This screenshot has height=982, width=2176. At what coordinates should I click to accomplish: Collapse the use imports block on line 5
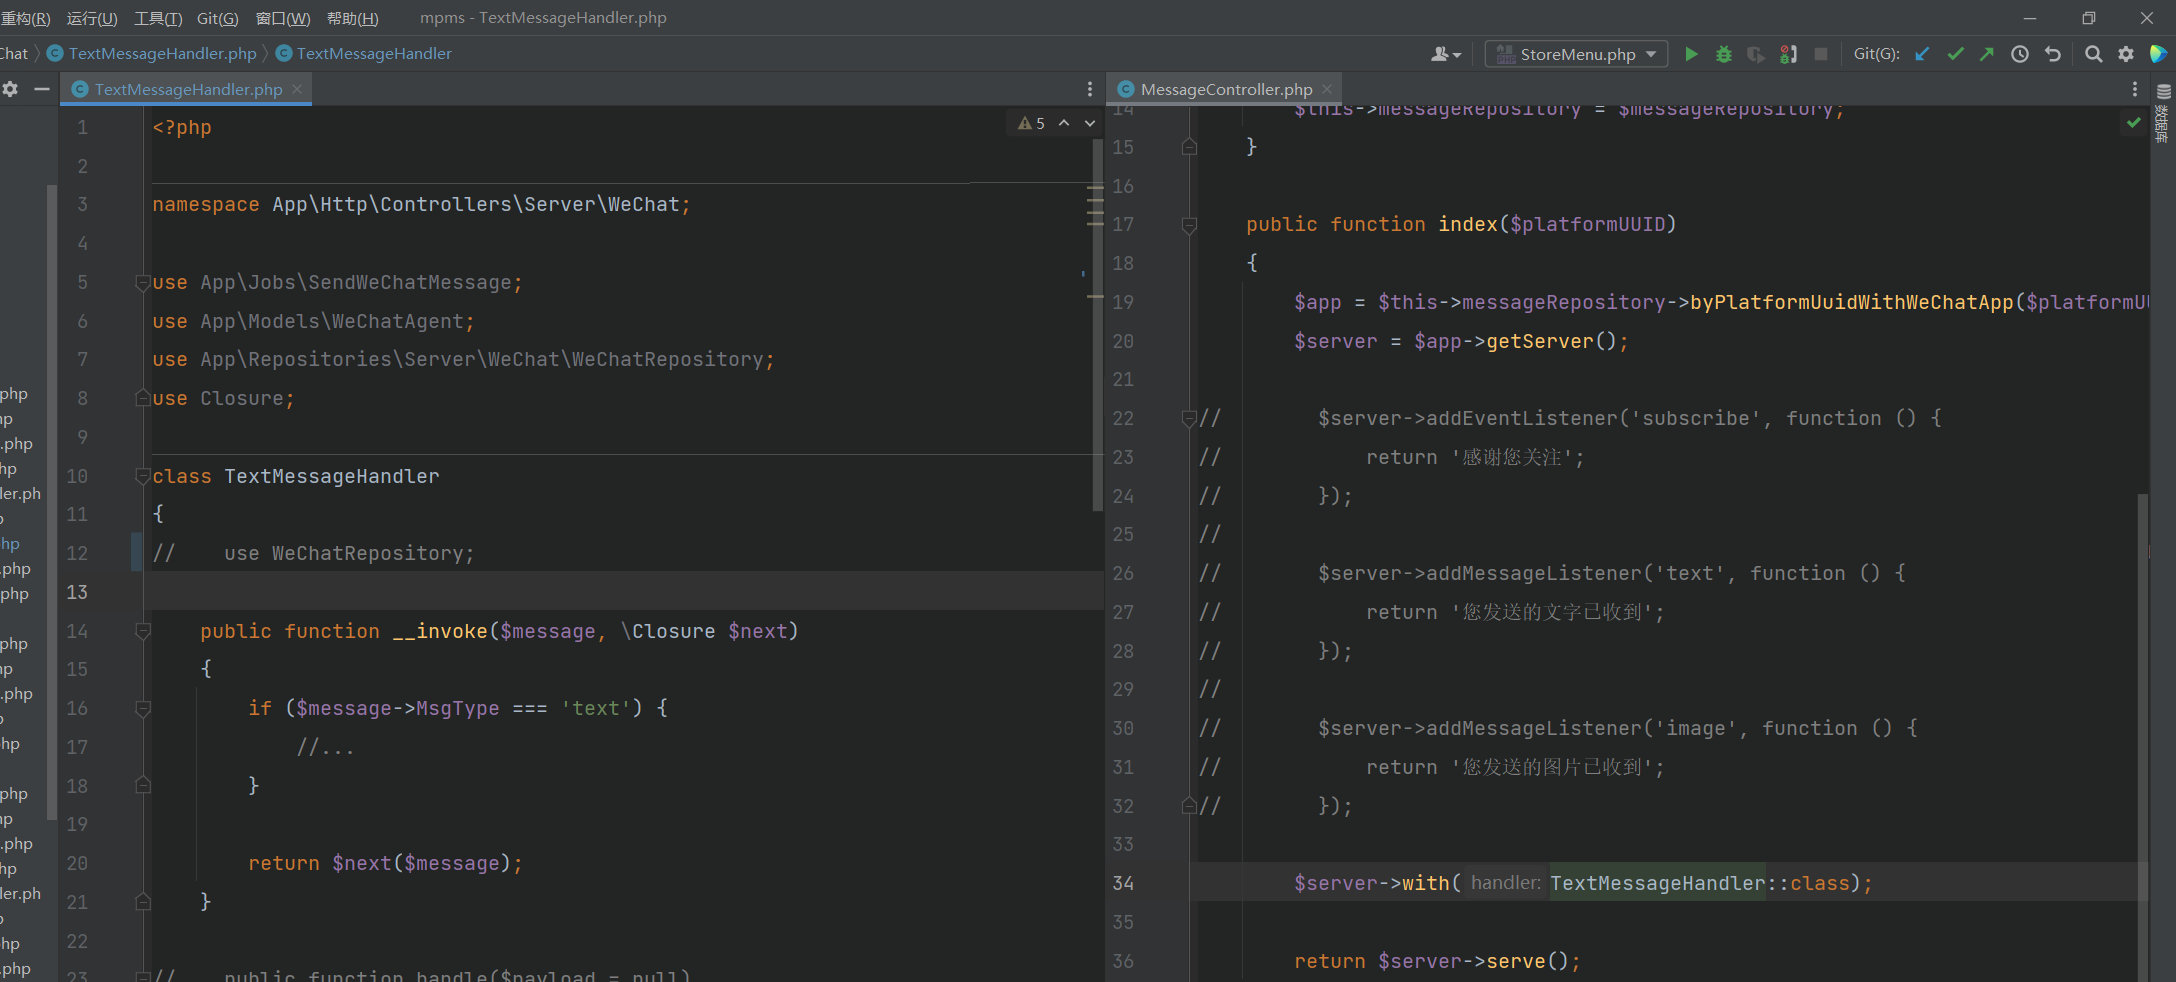(143, 283)
